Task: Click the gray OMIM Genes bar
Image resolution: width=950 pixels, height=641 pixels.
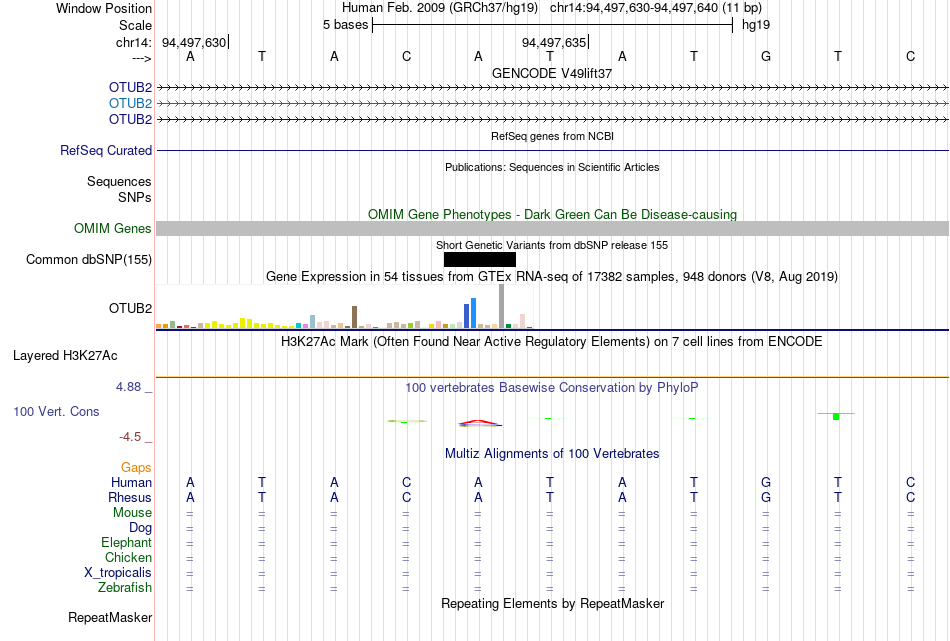Action: tap(552, 228)
